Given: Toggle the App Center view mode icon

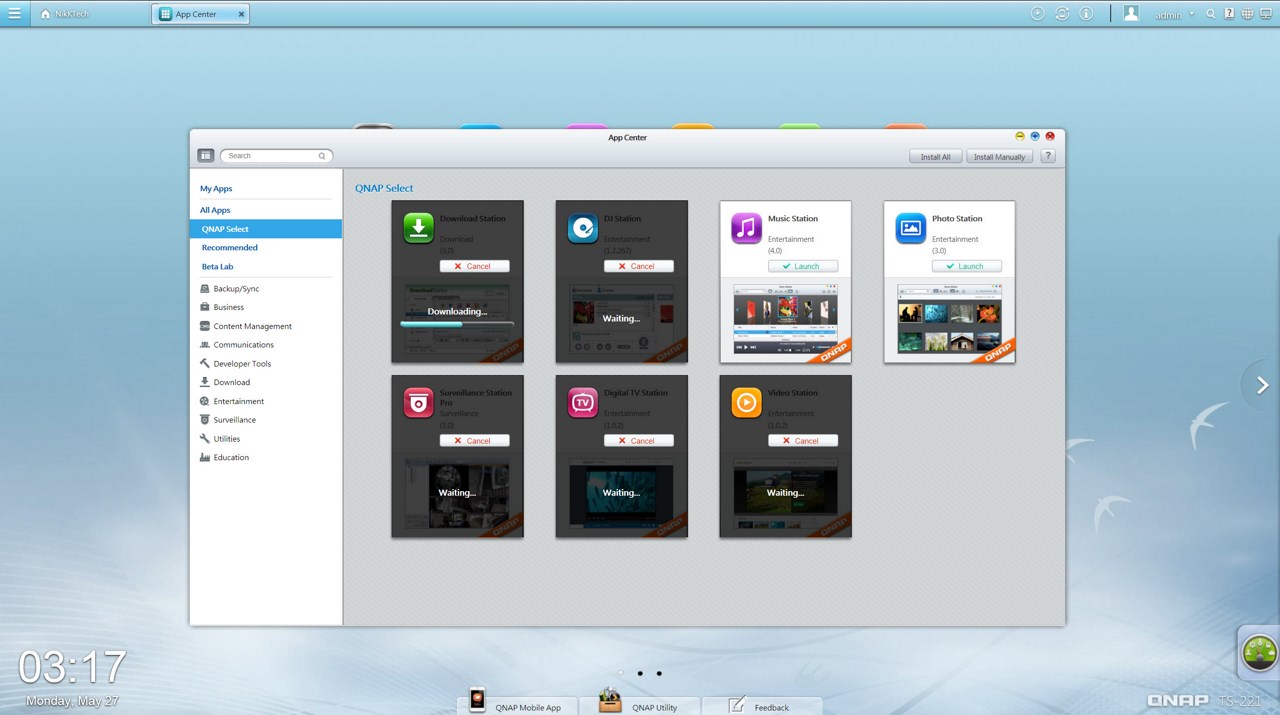Looking at the screenshot, I should pos(206,155).
